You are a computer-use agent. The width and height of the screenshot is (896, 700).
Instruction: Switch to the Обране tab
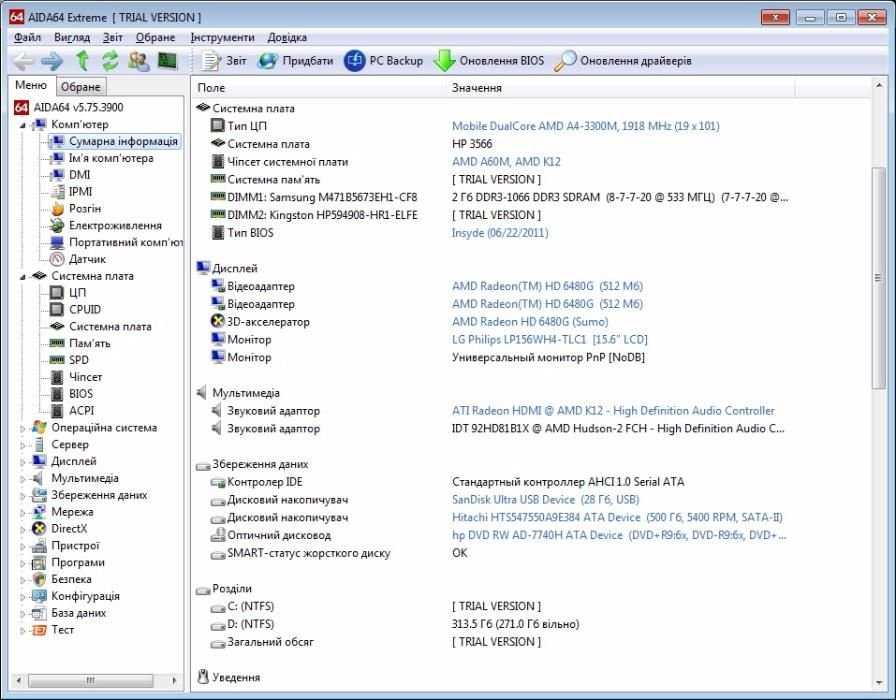point(81,87)
